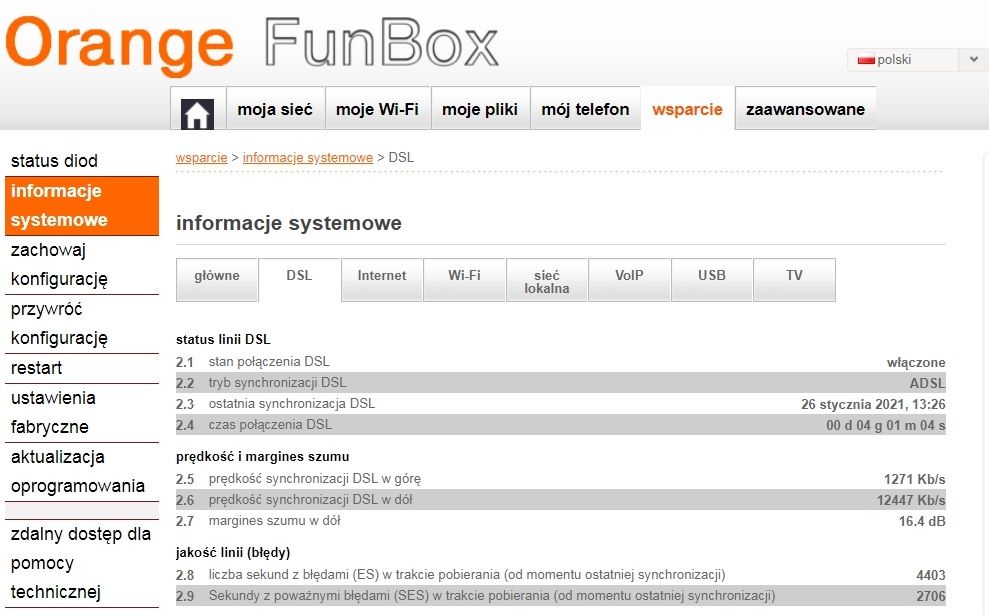Click the ADSL value
This screenshot has width=989, height=615.
tap(927, 383)
